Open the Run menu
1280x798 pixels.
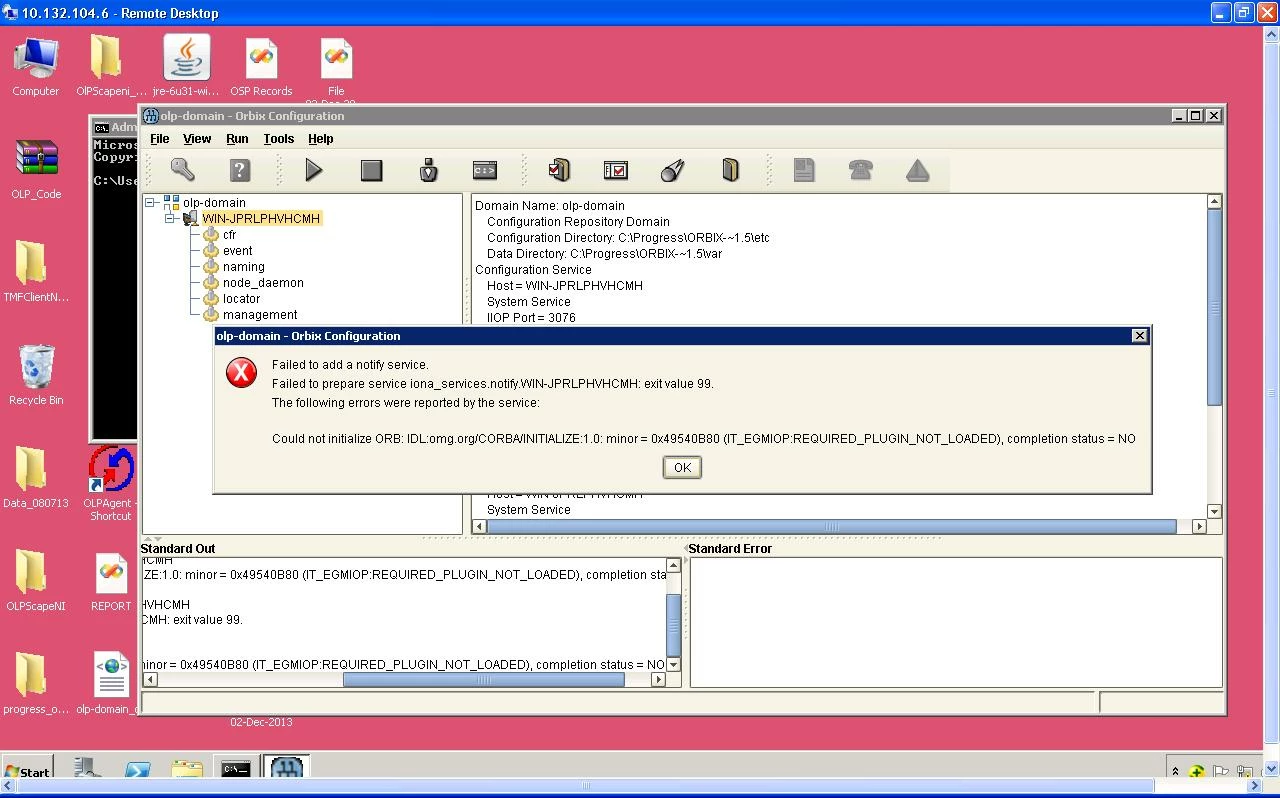tap(237, 139)
